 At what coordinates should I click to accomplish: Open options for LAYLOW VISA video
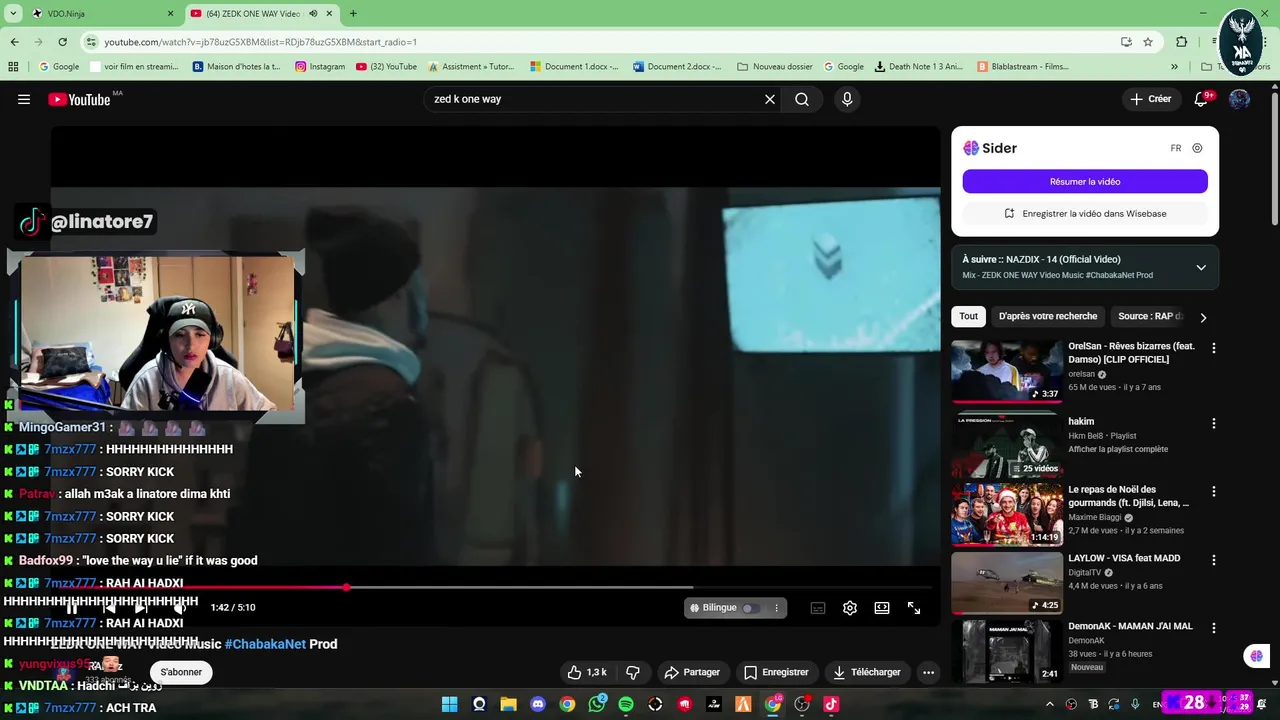tap(1214, 560)
